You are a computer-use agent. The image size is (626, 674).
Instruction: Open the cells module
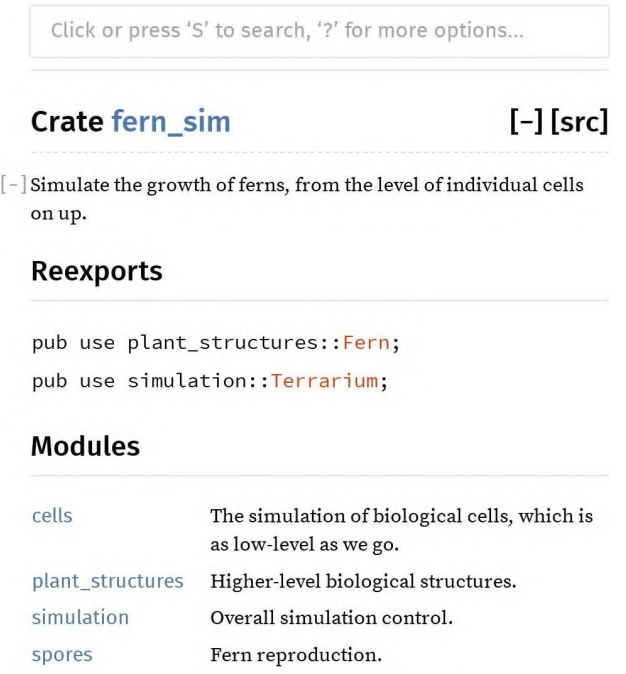[52, 516]
